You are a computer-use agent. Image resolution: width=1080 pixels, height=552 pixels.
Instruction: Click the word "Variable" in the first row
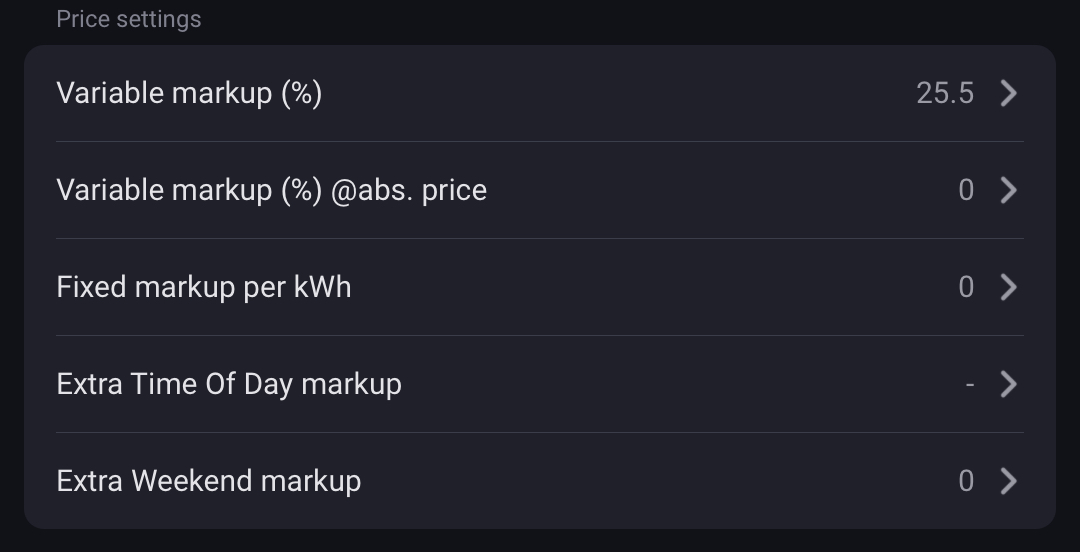[110, 93]
